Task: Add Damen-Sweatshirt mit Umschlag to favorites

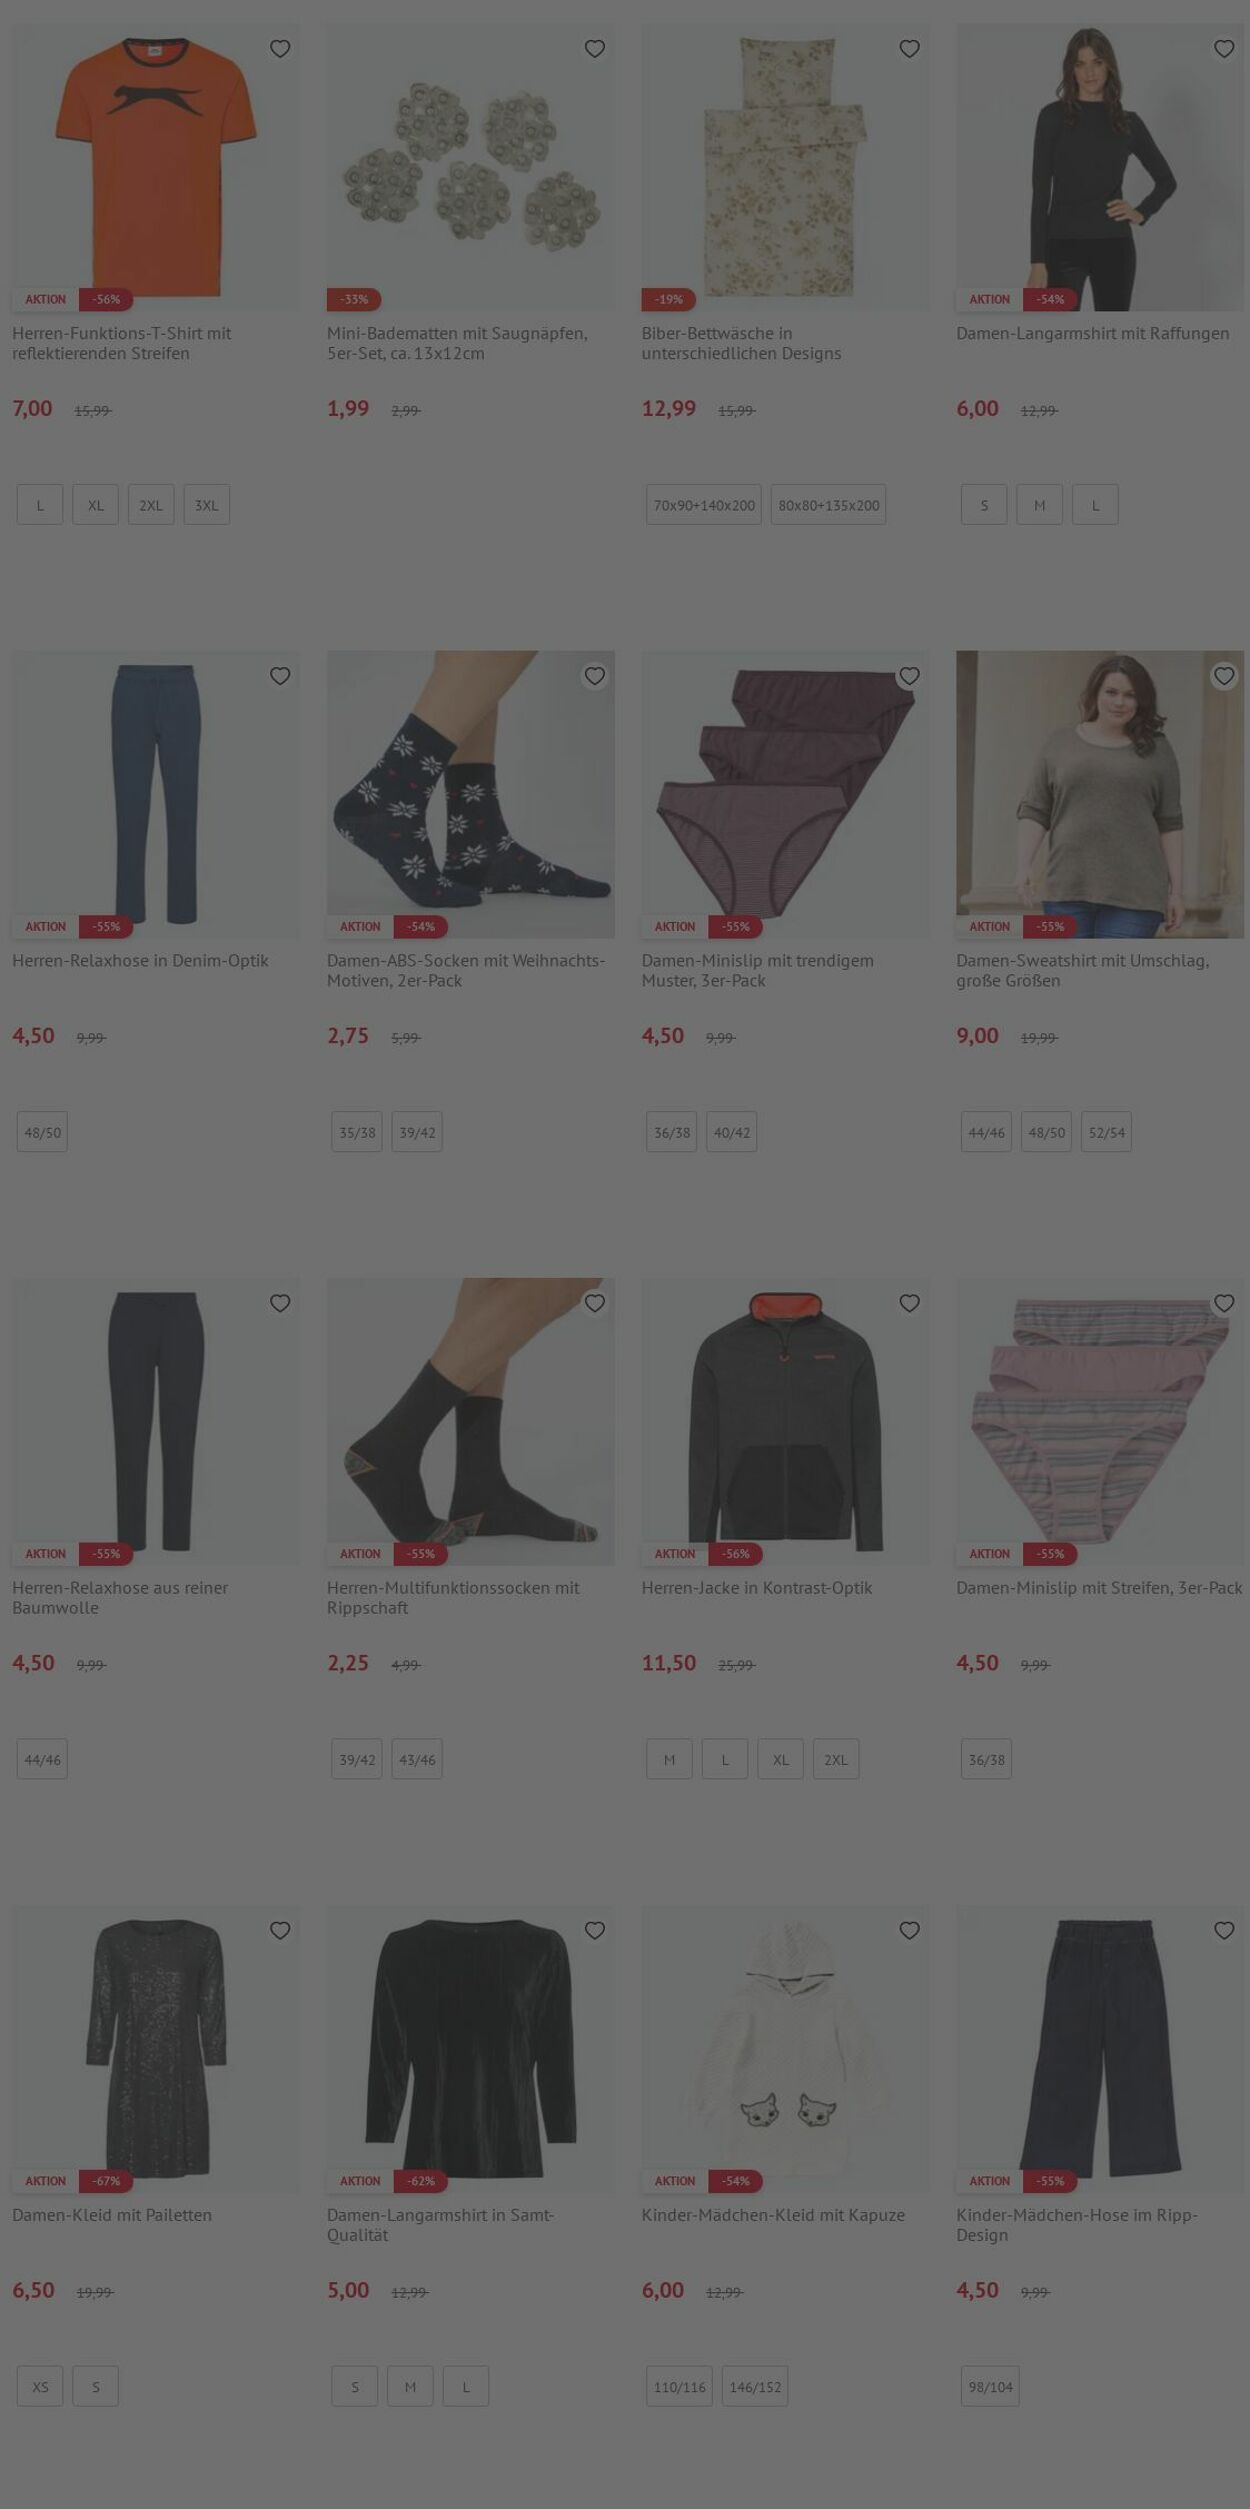Action: coord(1224,676)
